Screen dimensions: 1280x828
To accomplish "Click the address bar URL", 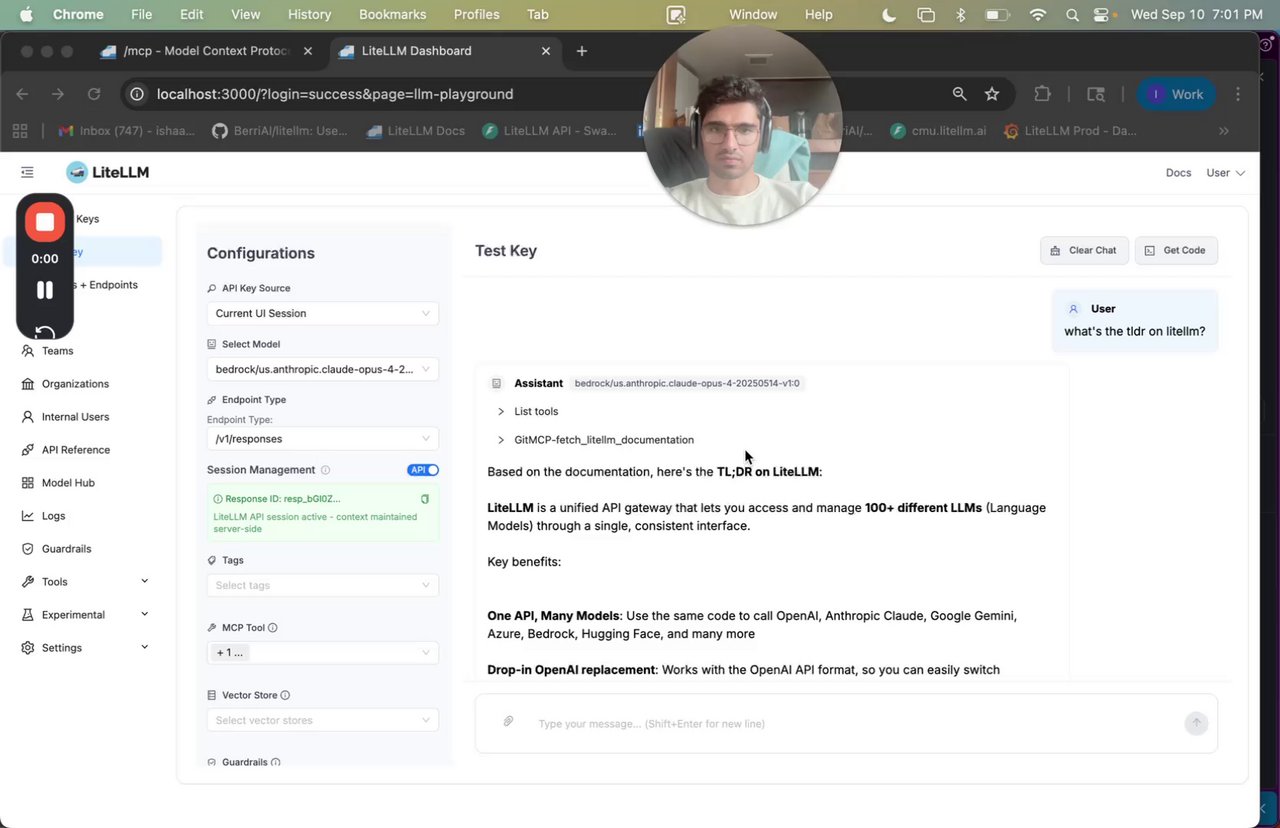I will pyautogui.click(x=335, y=94).
